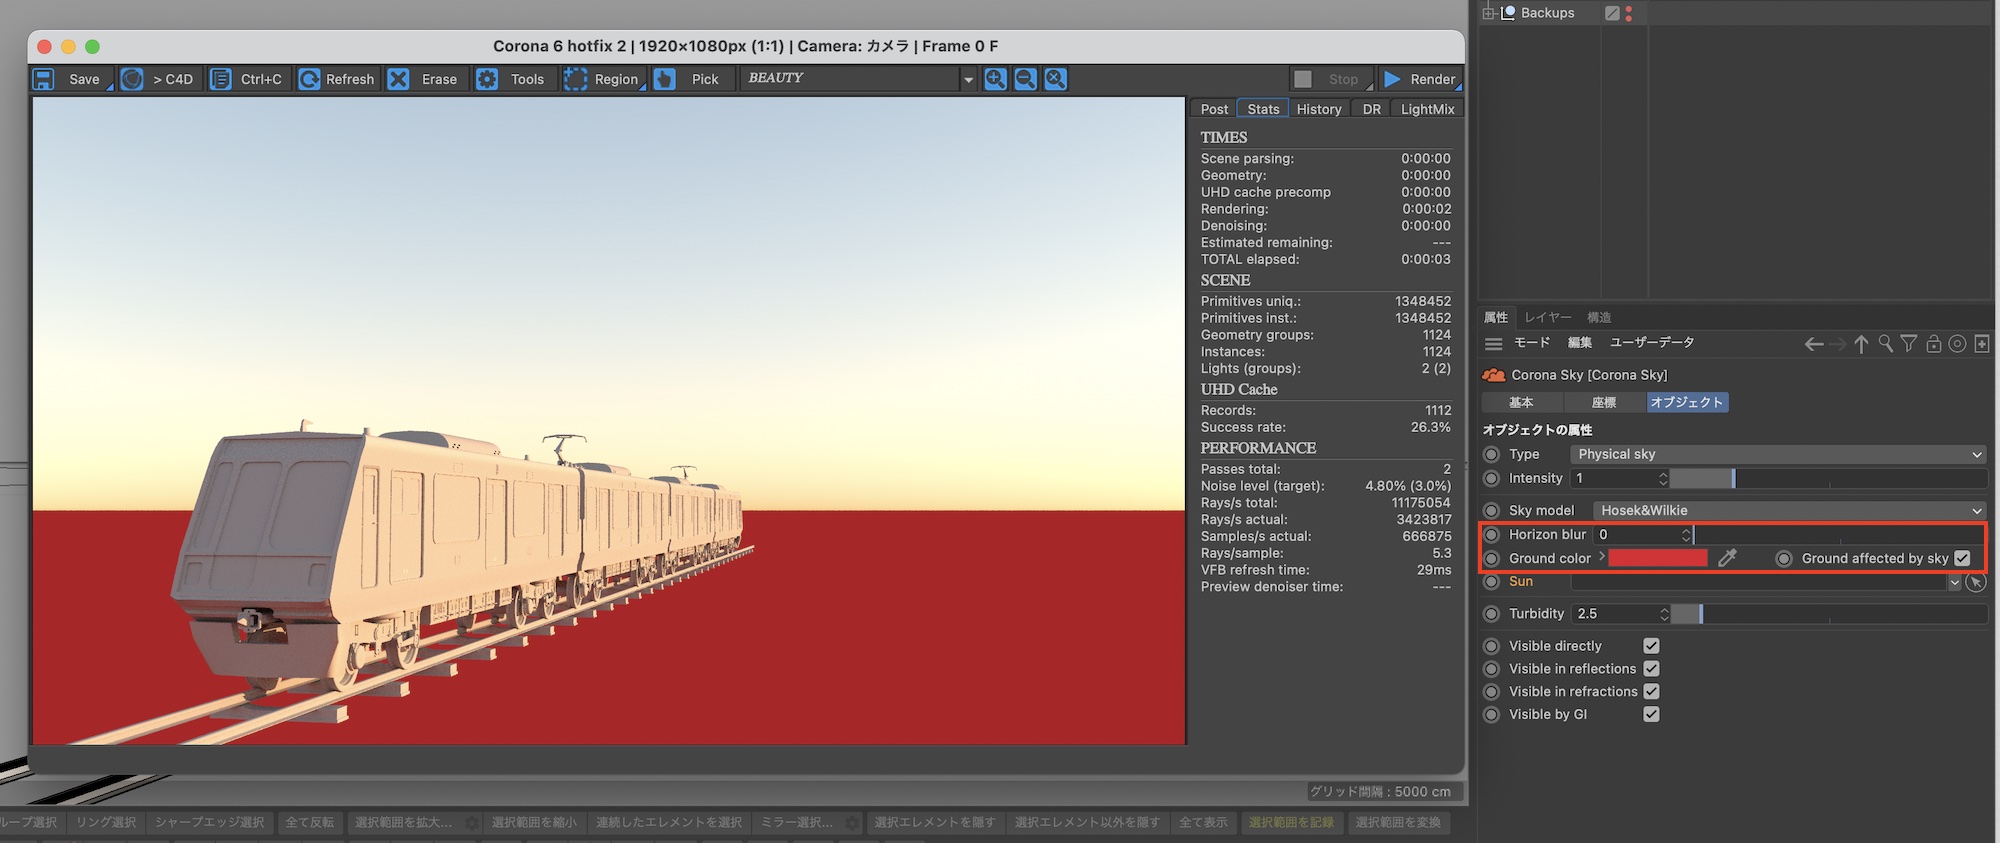Expand the Type Physical sky dropdown

[1777, 454]
